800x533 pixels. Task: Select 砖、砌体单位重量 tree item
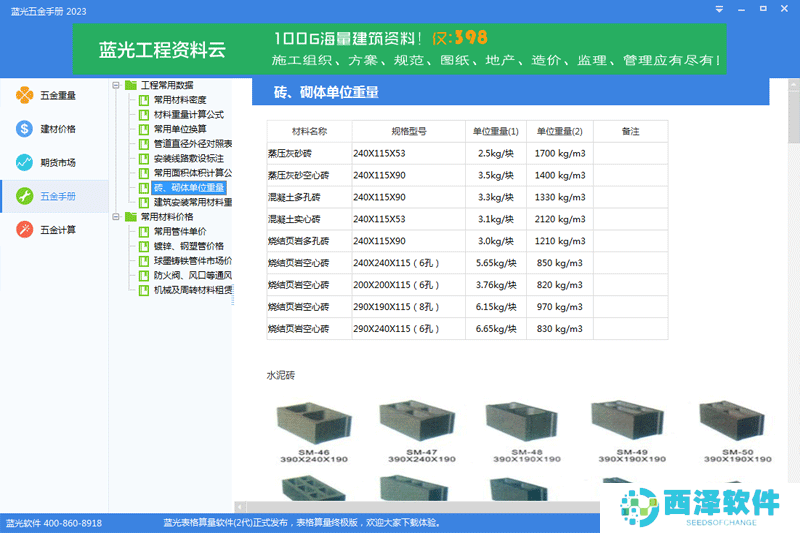point(189,188)
